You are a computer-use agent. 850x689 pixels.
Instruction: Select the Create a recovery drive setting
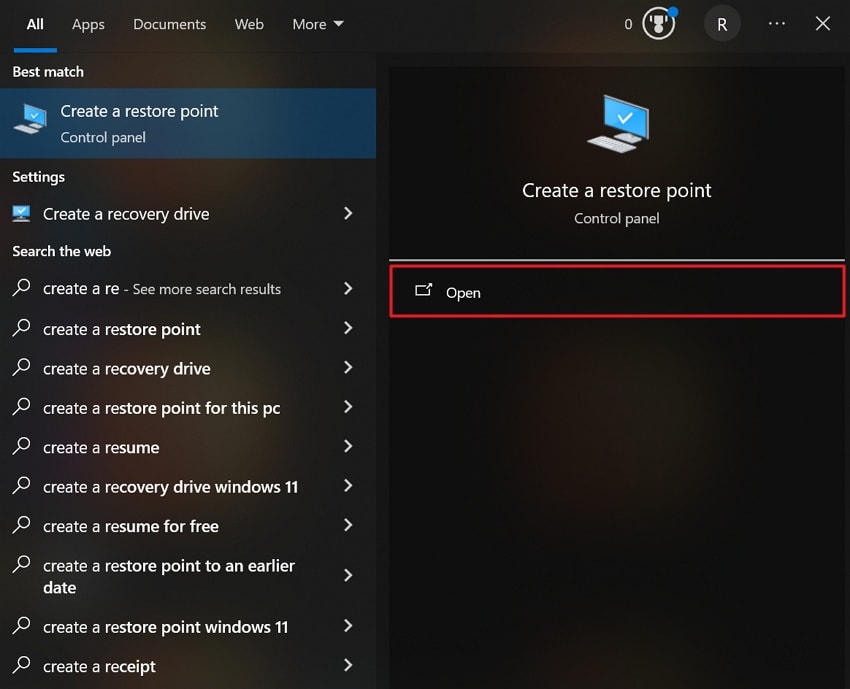point(126,213)
